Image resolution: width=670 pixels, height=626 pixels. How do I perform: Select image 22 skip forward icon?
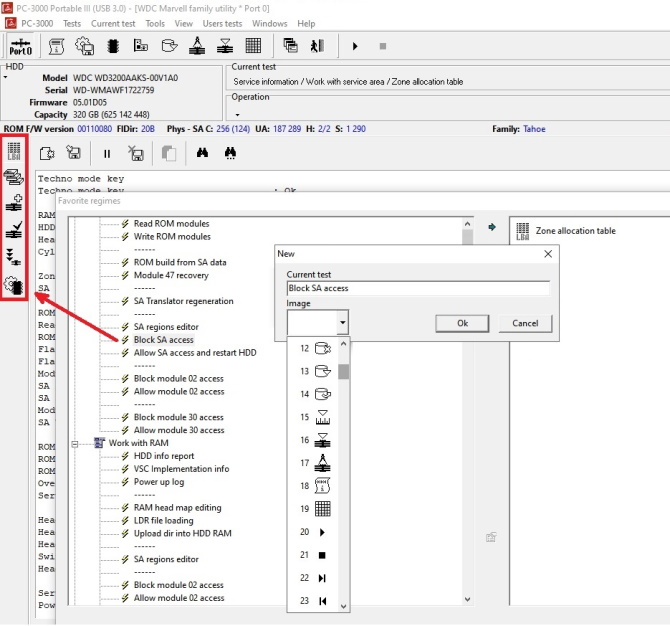[x=316, y=578]
